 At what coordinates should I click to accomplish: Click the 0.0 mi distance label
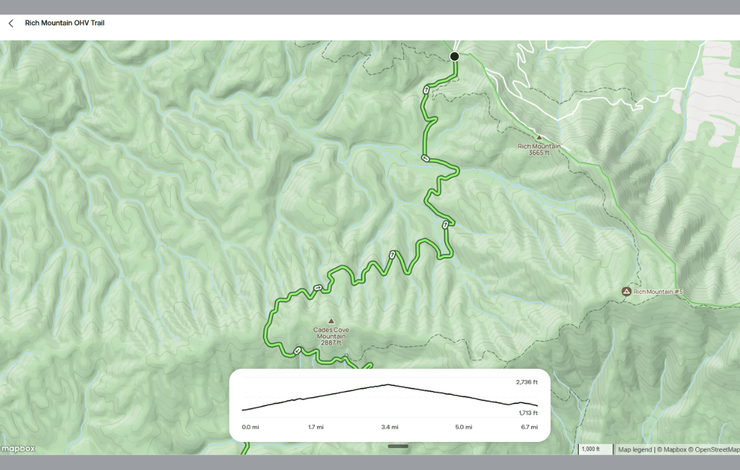point(250,427)
